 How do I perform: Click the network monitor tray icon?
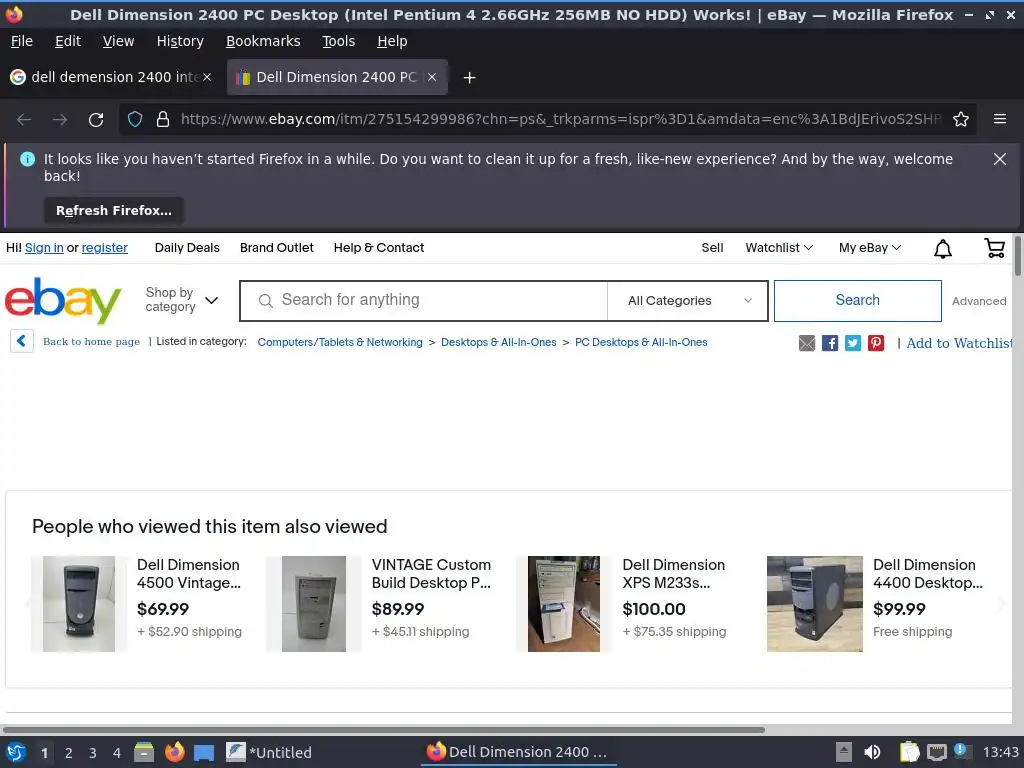pos(936,753)
